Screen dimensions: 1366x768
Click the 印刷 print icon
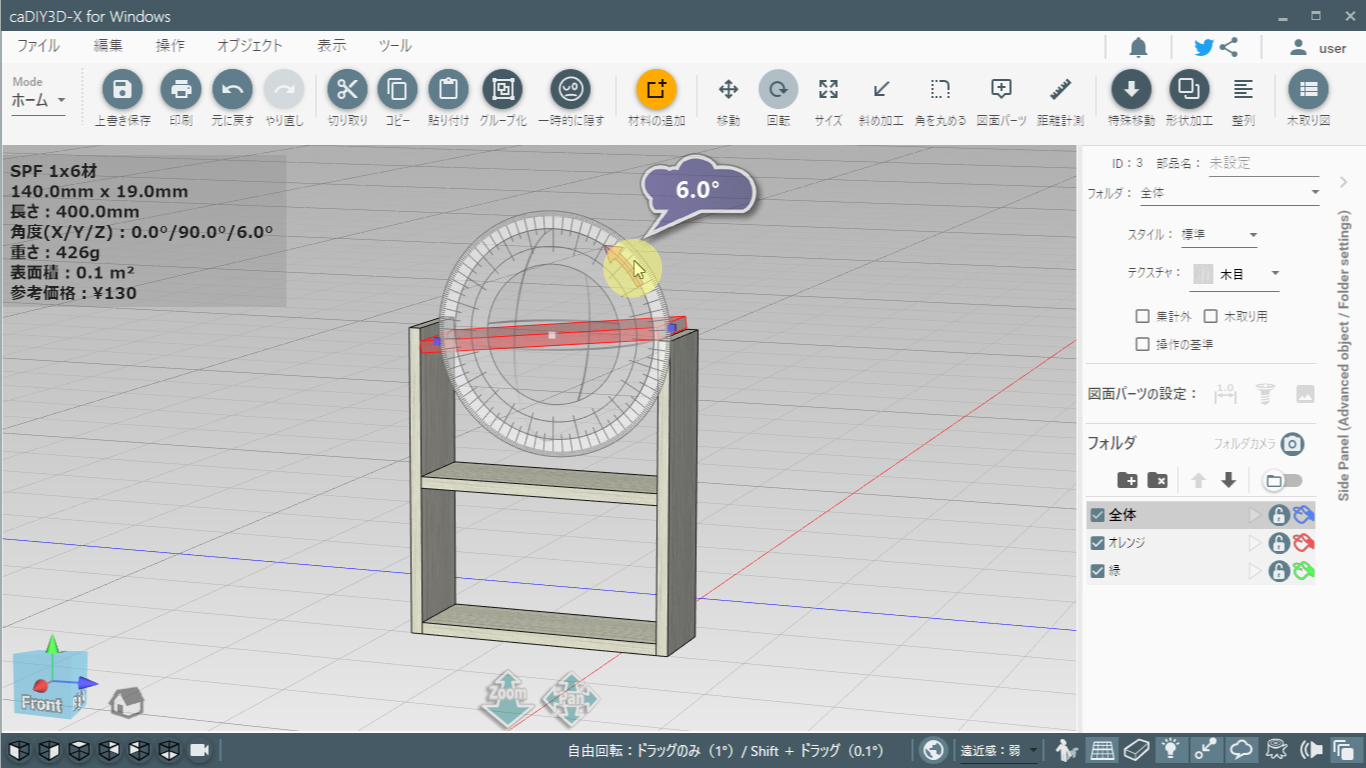pos(181,90)
